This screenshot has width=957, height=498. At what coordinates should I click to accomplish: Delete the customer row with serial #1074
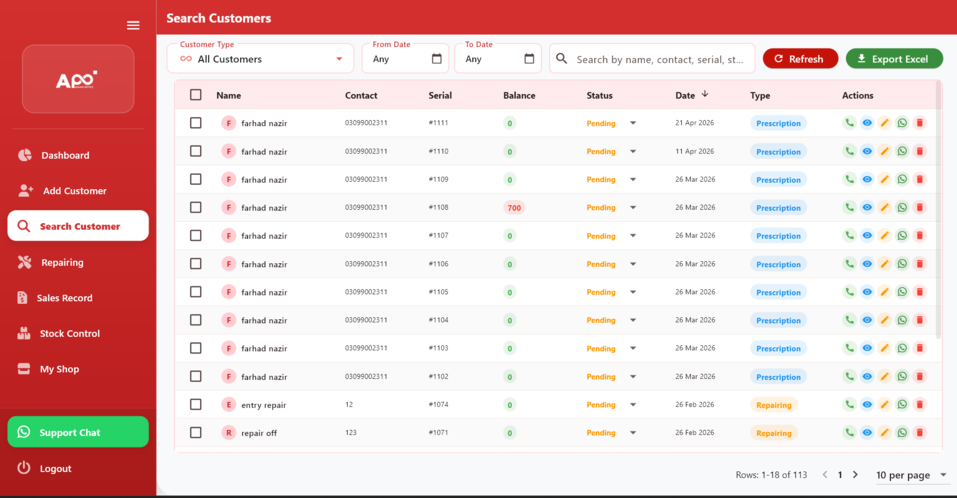(x=920, y=405)
